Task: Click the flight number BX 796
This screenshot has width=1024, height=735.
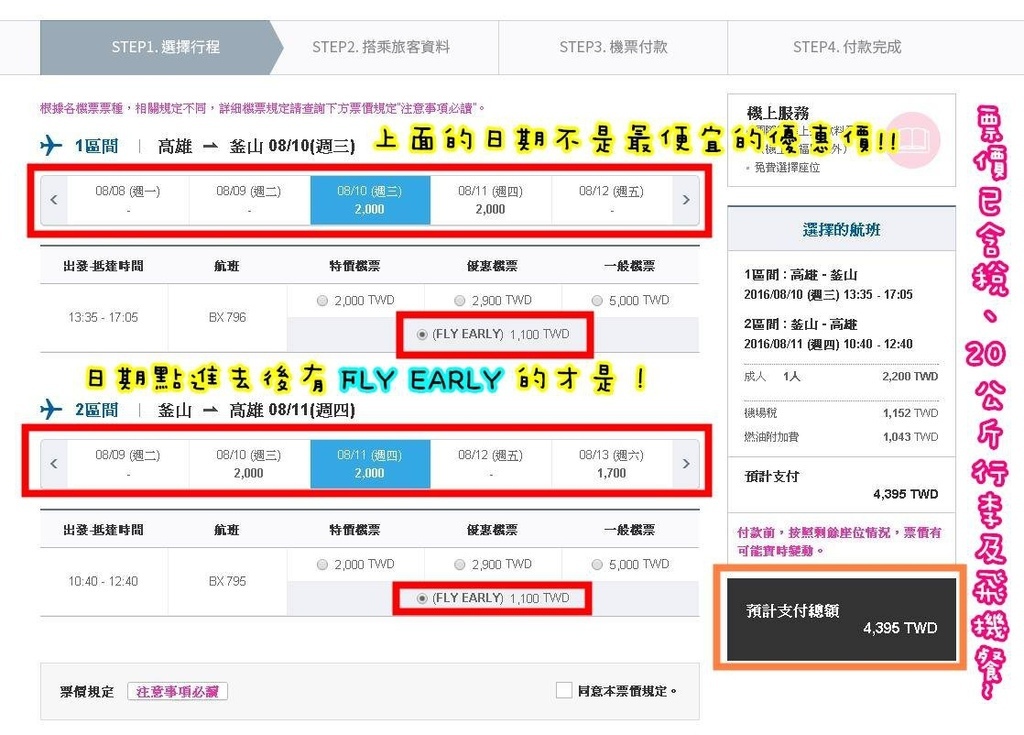Action: [227, 318]
